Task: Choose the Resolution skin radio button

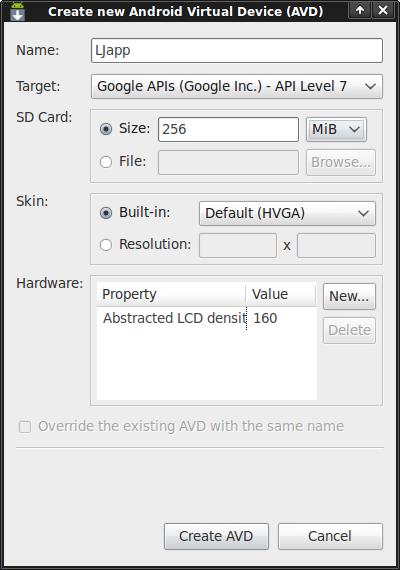Action: tap(106, 245)
